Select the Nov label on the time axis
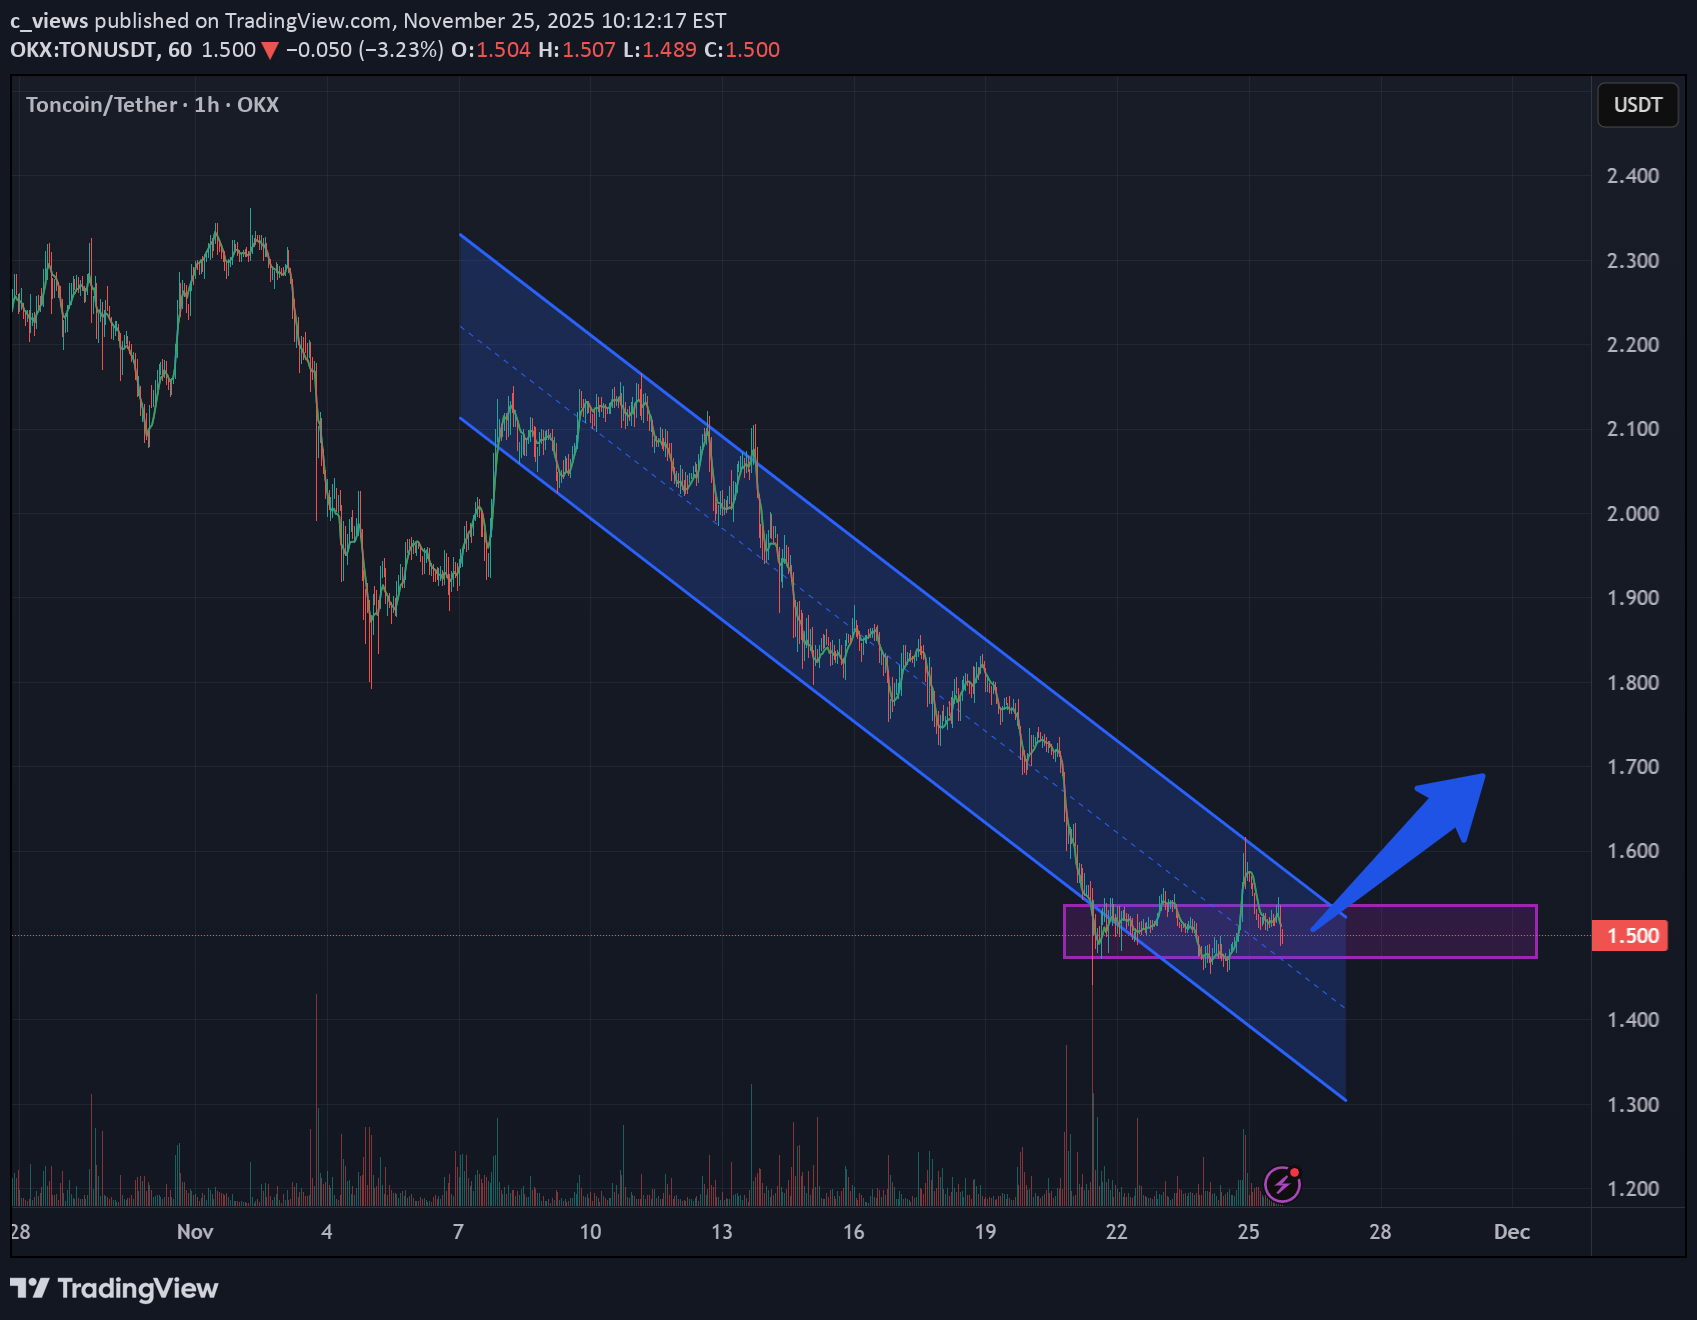 pos(195,1232)
